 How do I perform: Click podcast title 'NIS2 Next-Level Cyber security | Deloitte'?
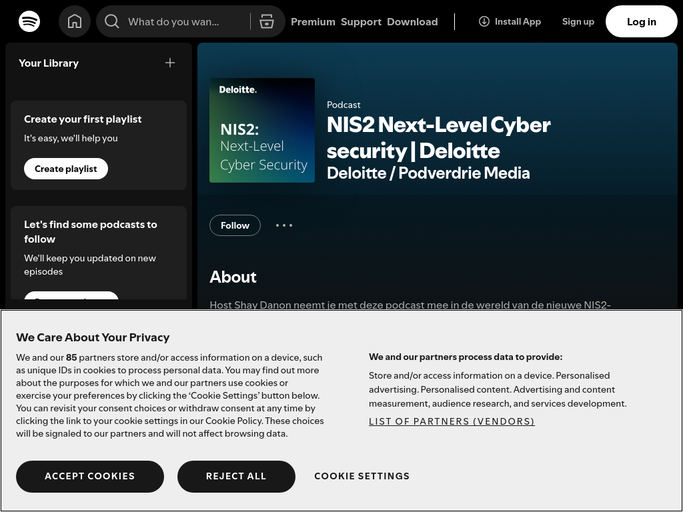(438, 138)
